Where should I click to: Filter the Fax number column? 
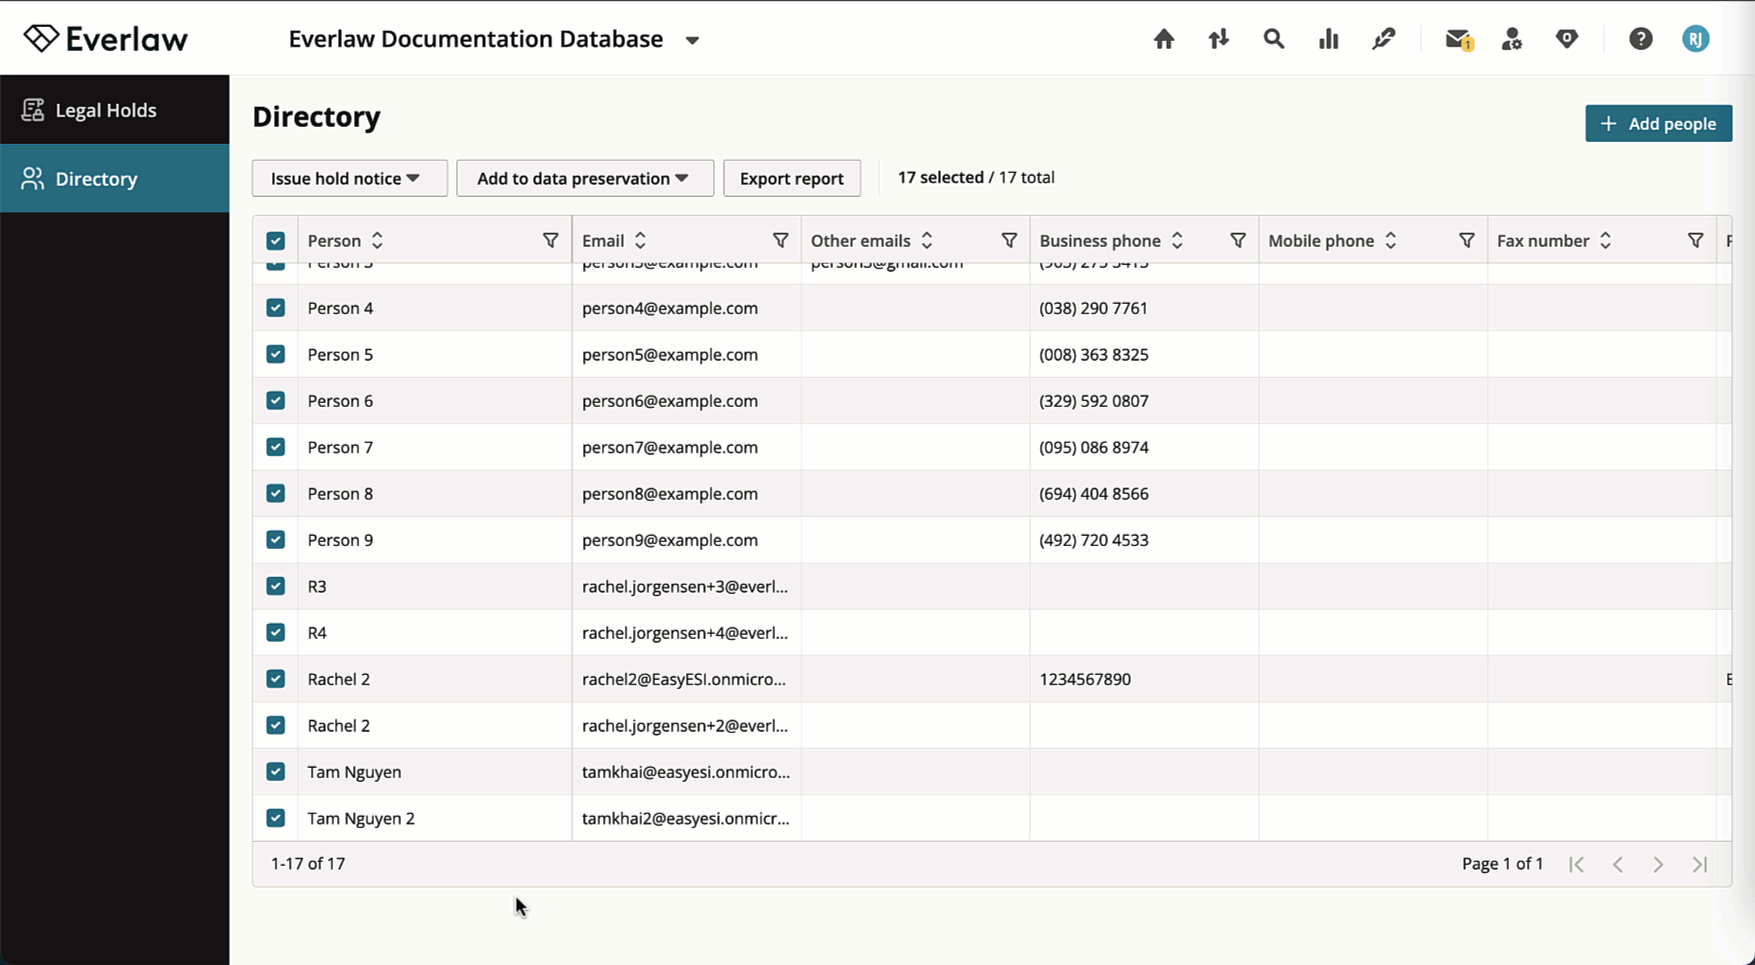point(1695,240)
